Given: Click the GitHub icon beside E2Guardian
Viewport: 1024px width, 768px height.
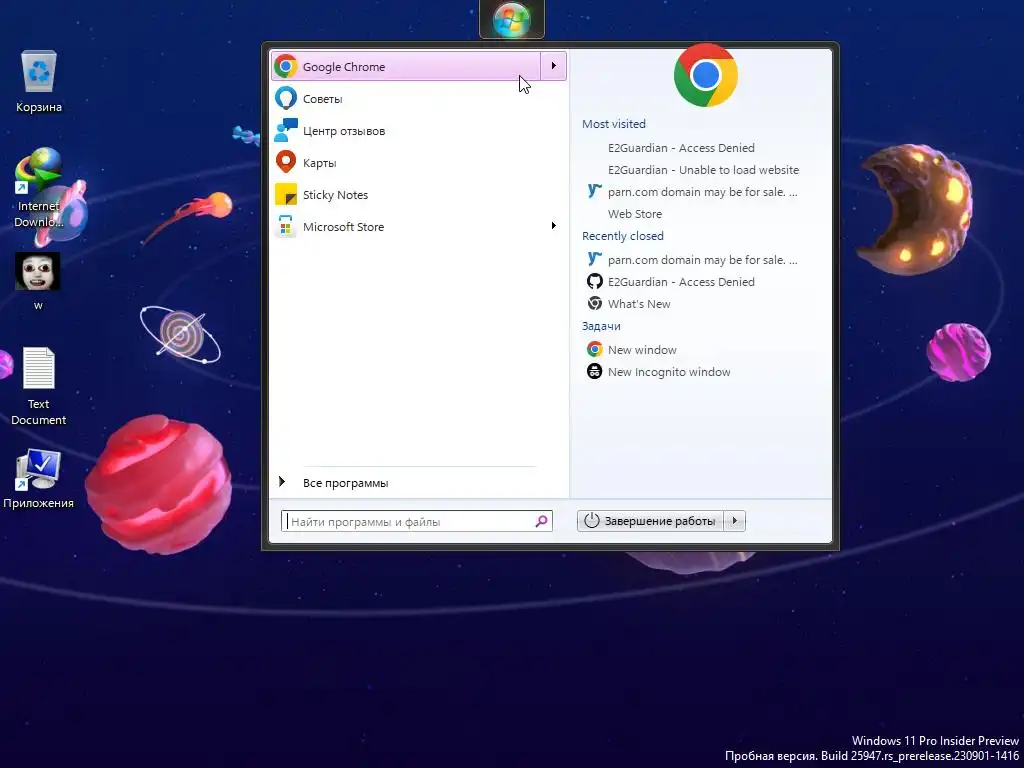Looking at the screenshot, I should tap(594, 281).
